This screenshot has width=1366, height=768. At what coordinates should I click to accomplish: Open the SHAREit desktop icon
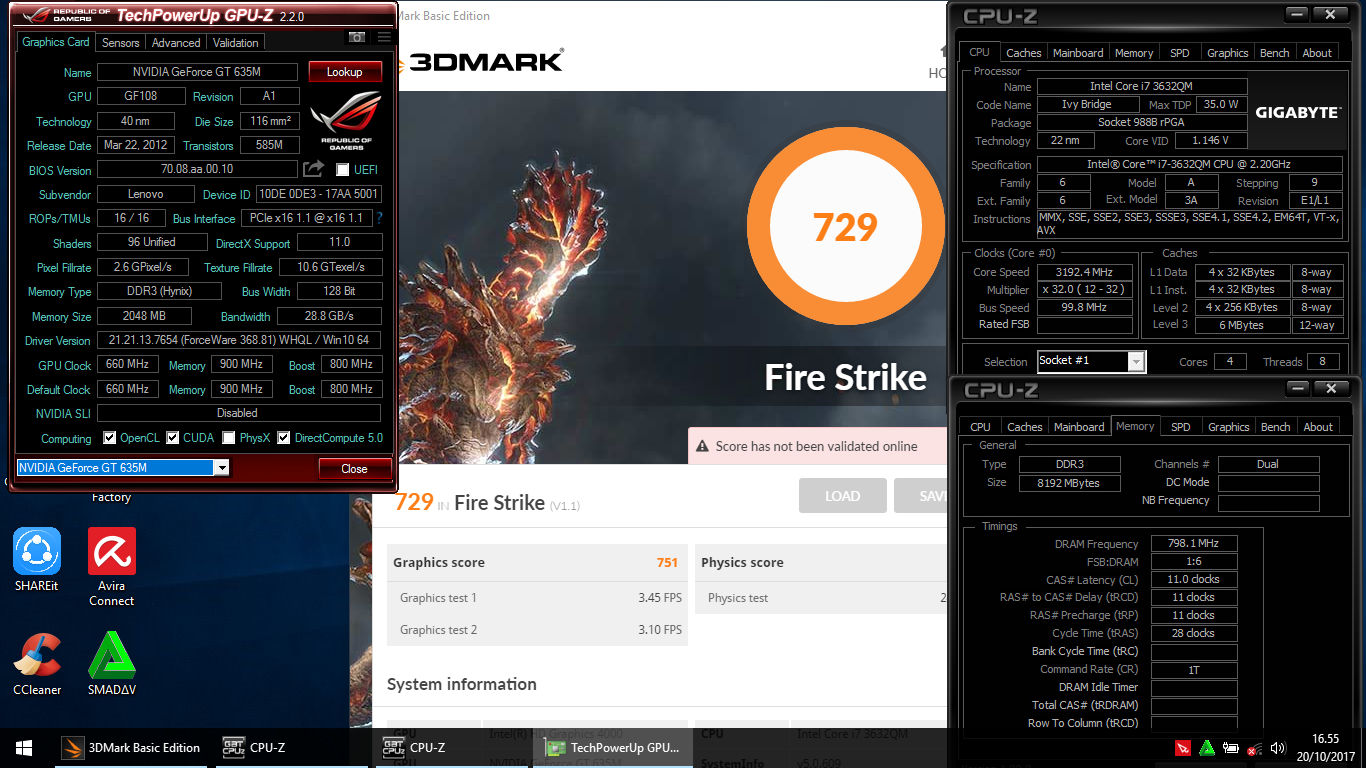pos(37,560)
